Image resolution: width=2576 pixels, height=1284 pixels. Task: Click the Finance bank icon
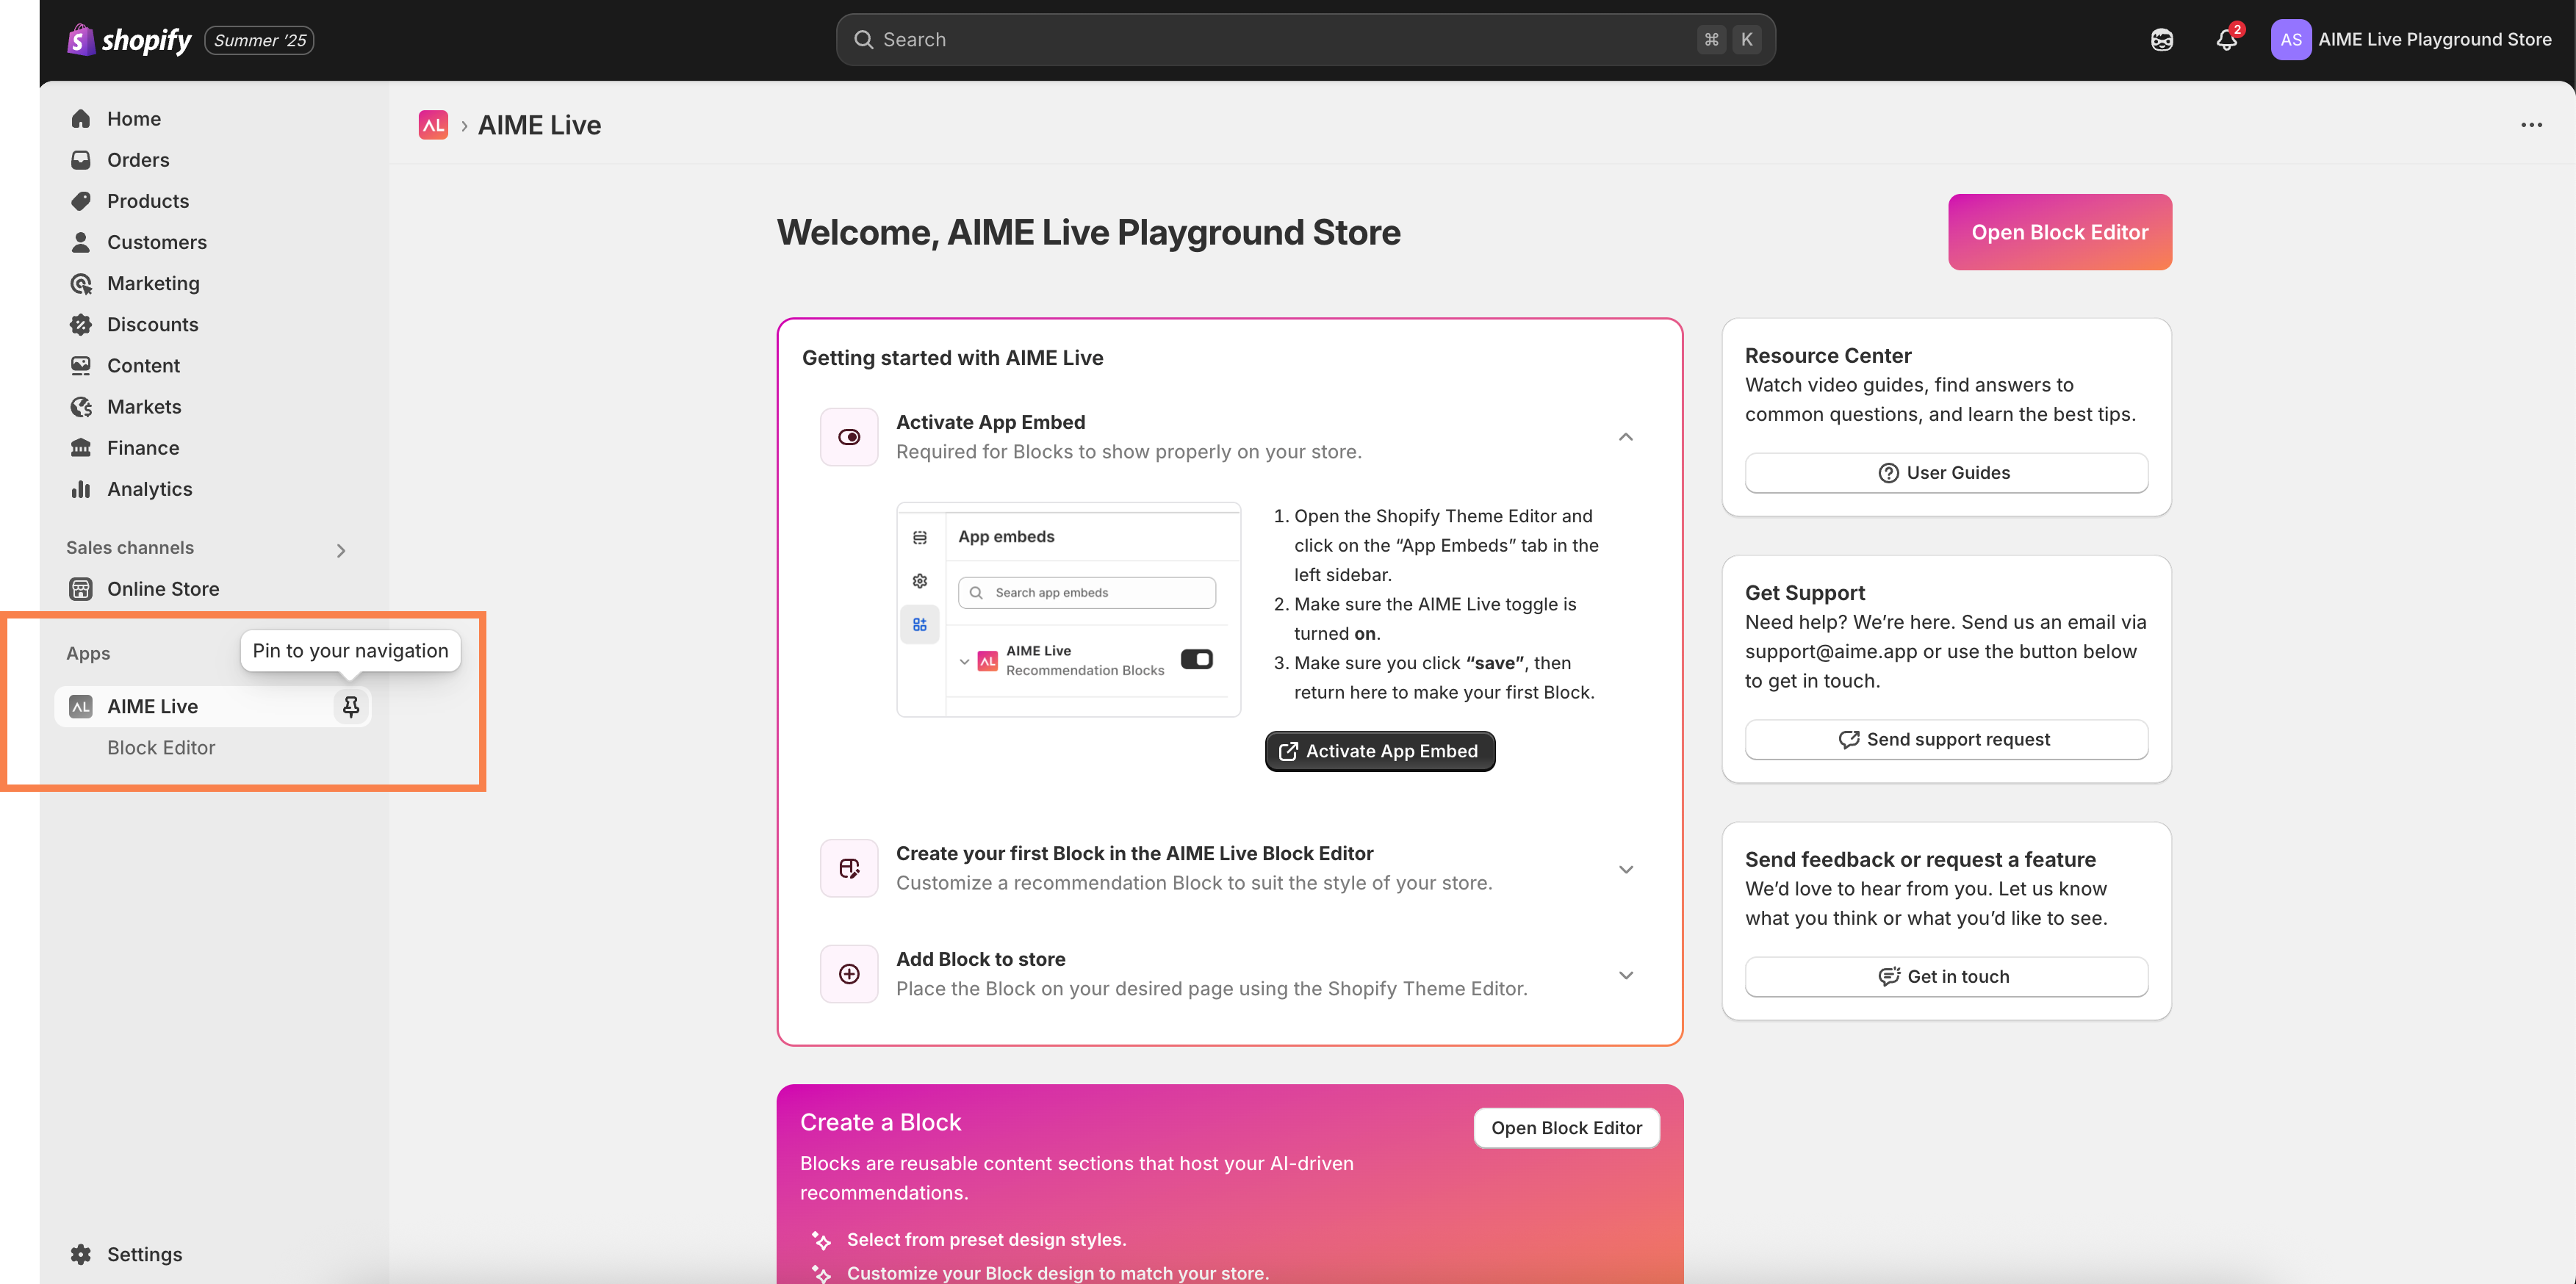(81, 448)
